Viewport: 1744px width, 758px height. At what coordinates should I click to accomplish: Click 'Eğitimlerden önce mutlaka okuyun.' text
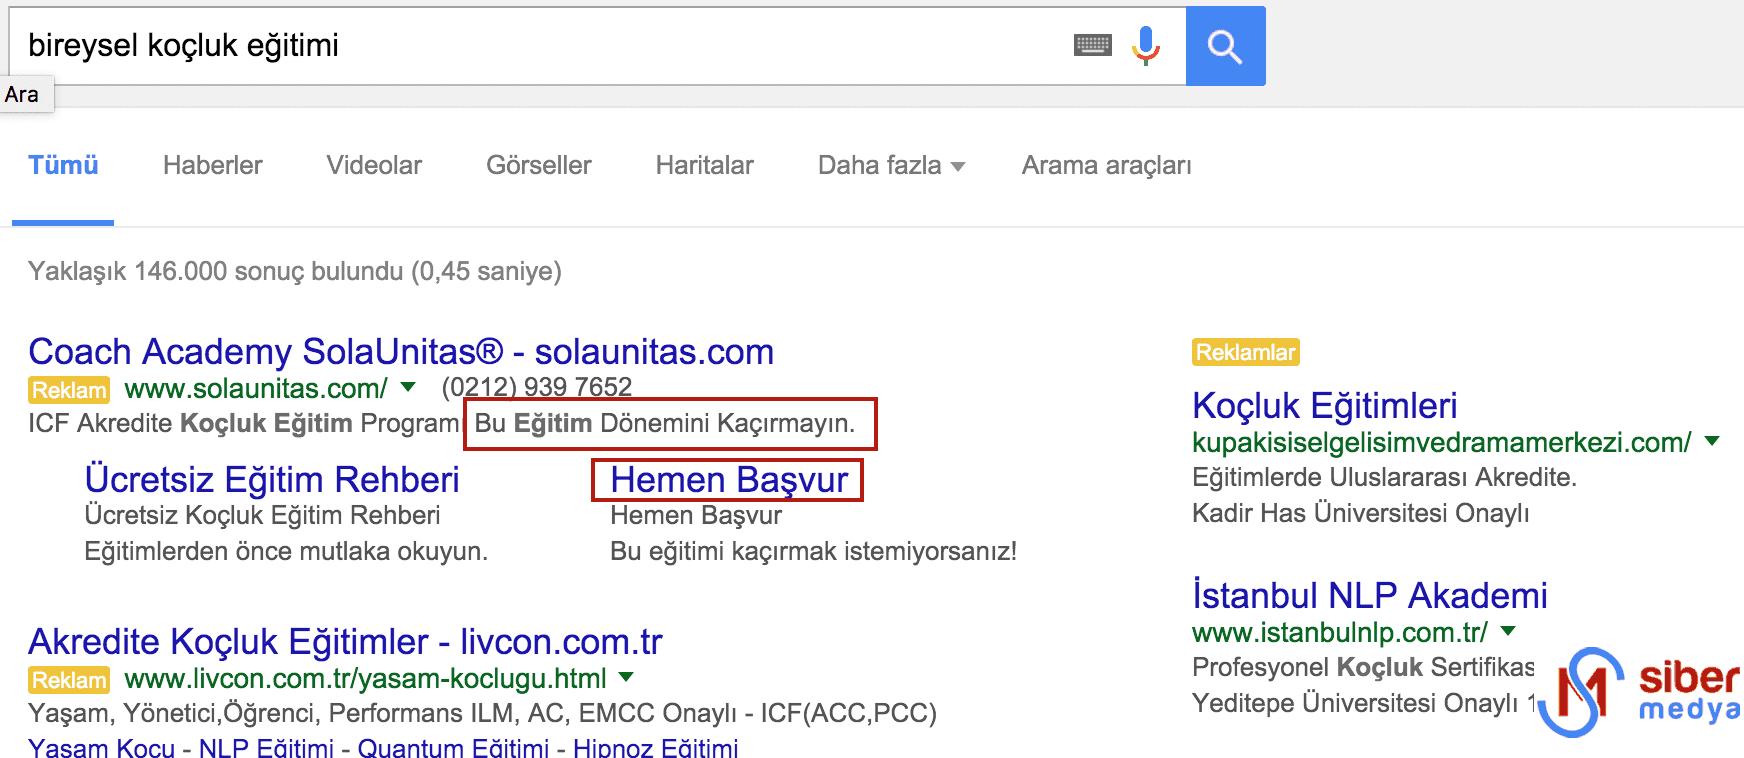(x=286, y=551)
